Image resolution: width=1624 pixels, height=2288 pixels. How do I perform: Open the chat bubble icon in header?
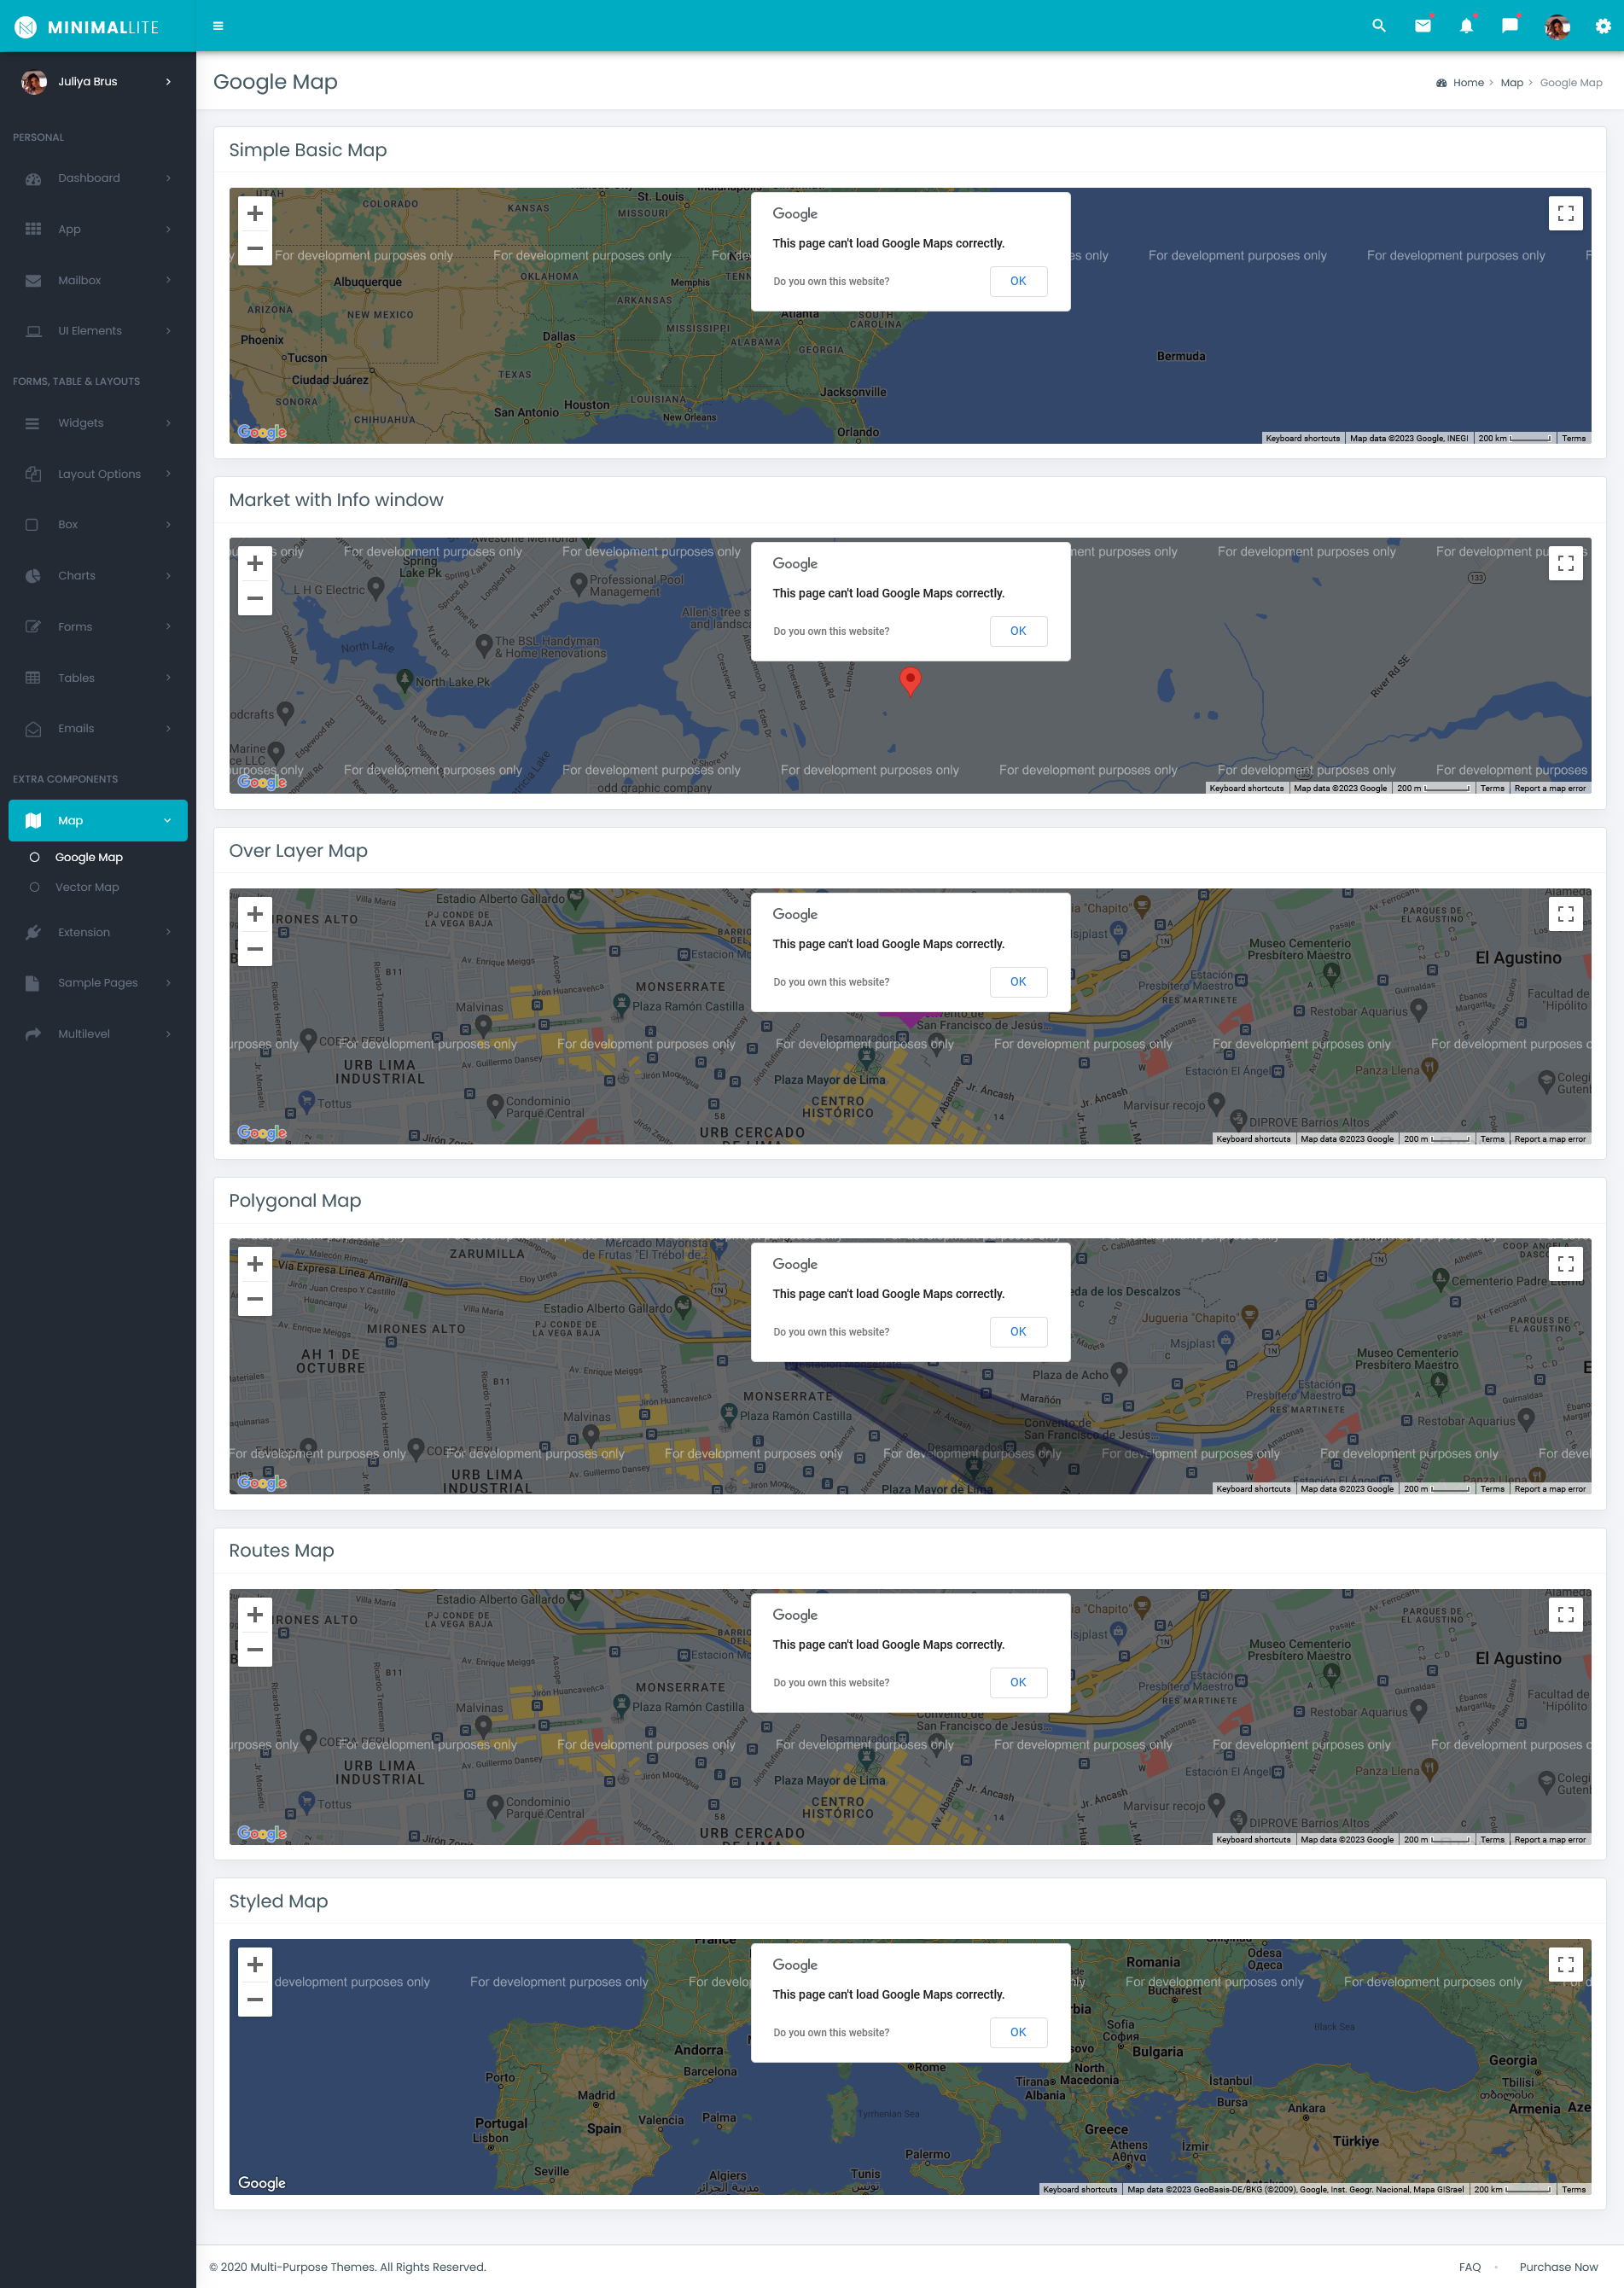pos(1510,26)
